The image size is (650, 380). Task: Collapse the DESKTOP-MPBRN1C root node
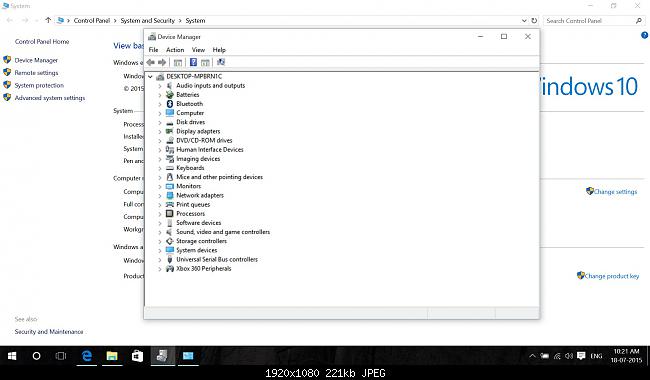click(x=150, y=77)
